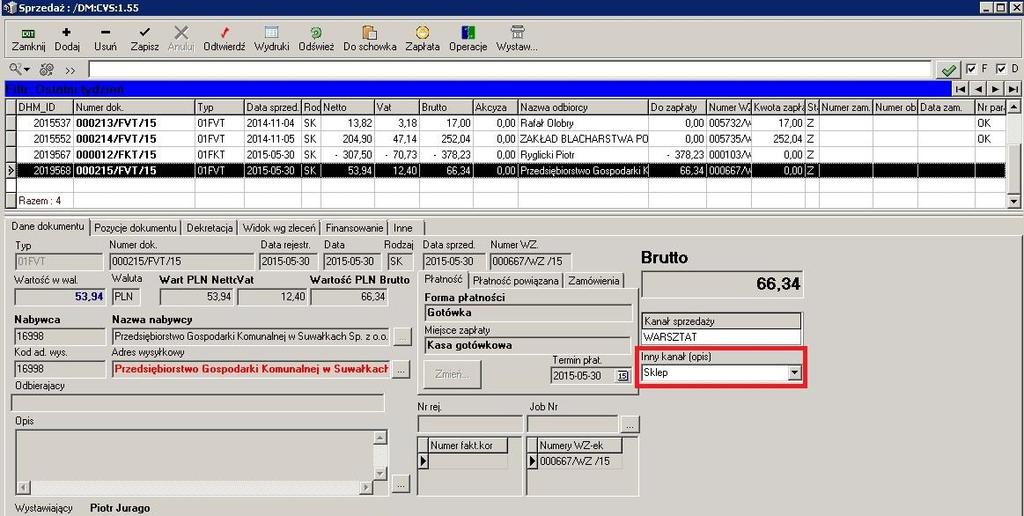1024x516 pixels.
Task: Copy document Do schowka
Action: 370,39
